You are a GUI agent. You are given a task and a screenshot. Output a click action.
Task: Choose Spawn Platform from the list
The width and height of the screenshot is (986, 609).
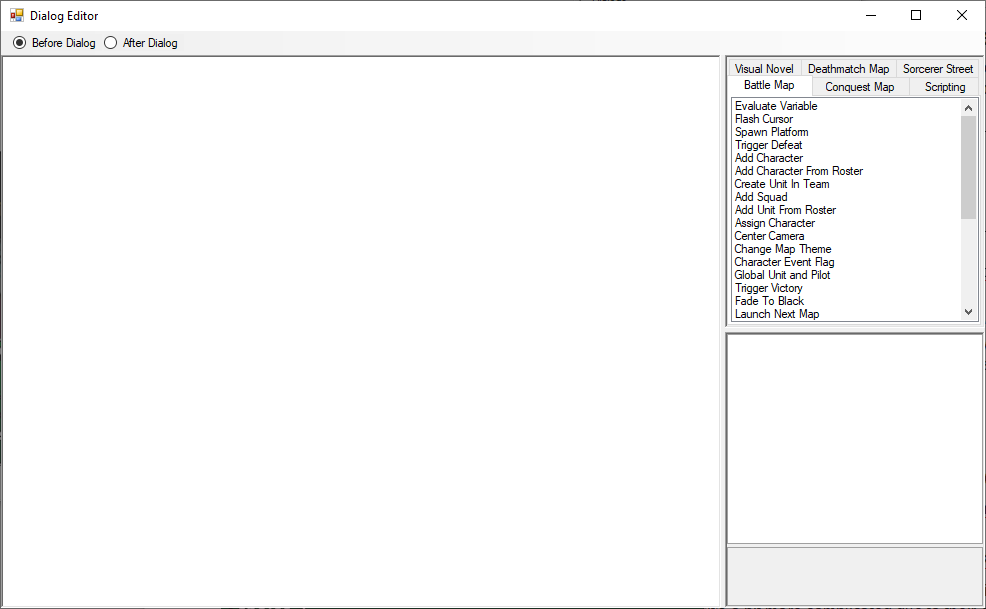coord(772,132)
